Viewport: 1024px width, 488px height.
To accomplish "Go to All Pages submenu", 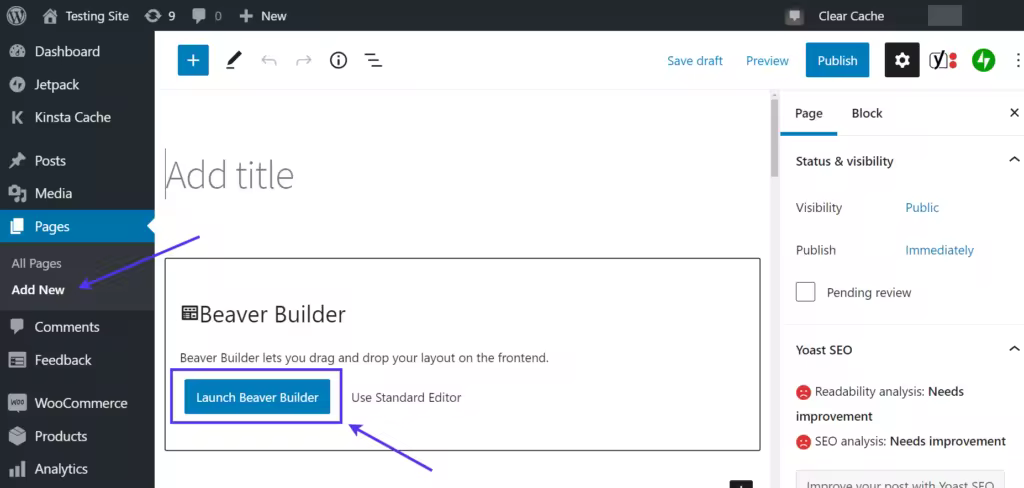I will click(x=37, y=263).
